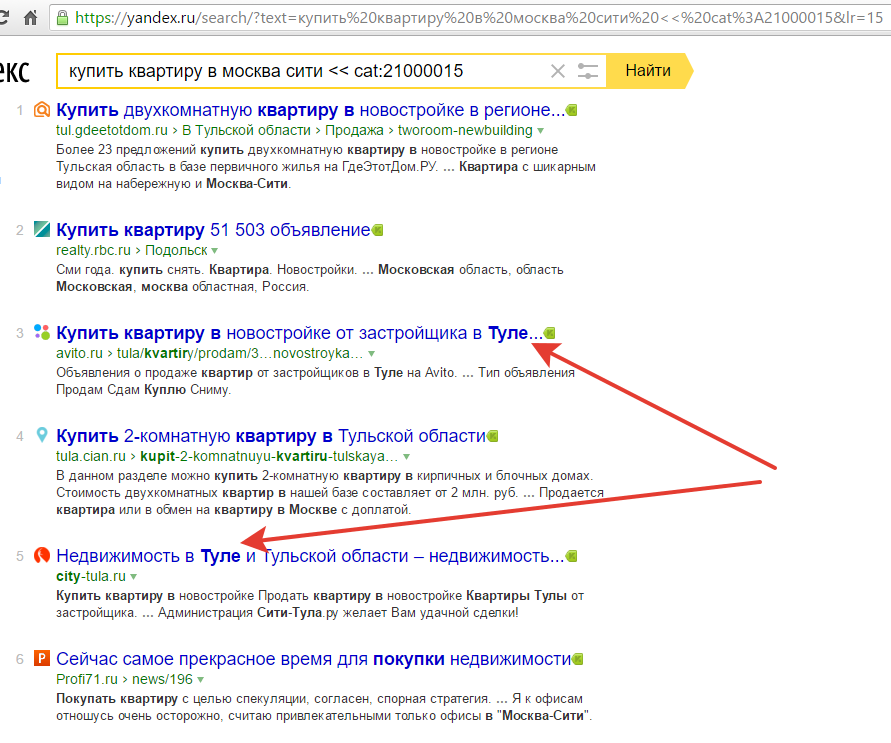Click the Yandex logo

[14, 72]
